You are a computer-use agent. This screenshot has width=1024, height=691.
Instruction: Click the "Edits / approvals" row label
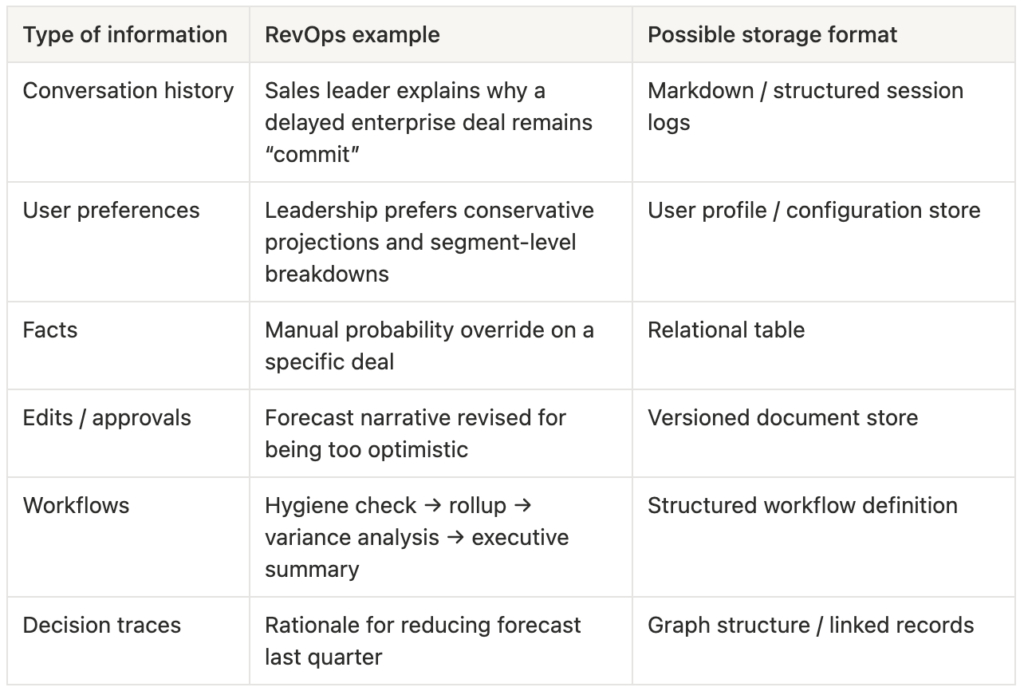pos(106,418)
